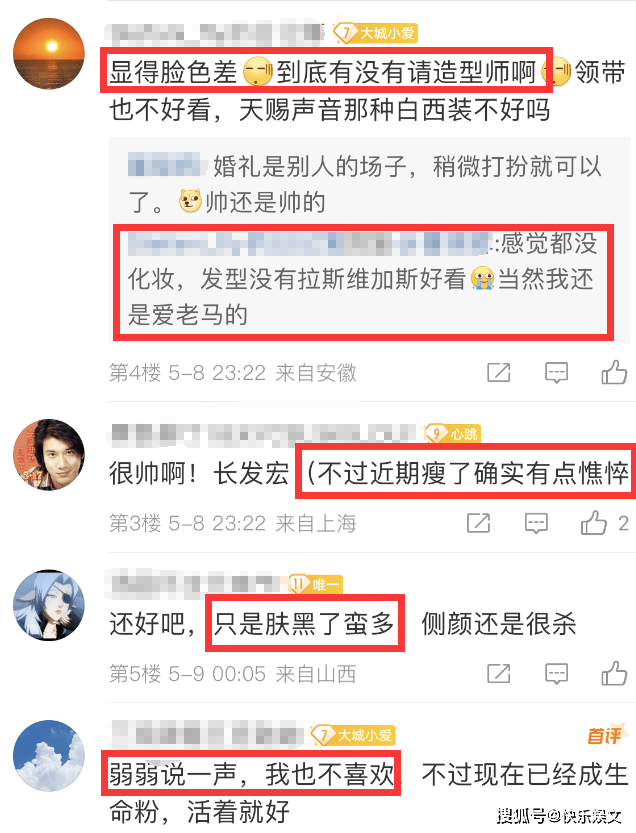Reply to the 4th floor comment

click(x=556, y=372)
